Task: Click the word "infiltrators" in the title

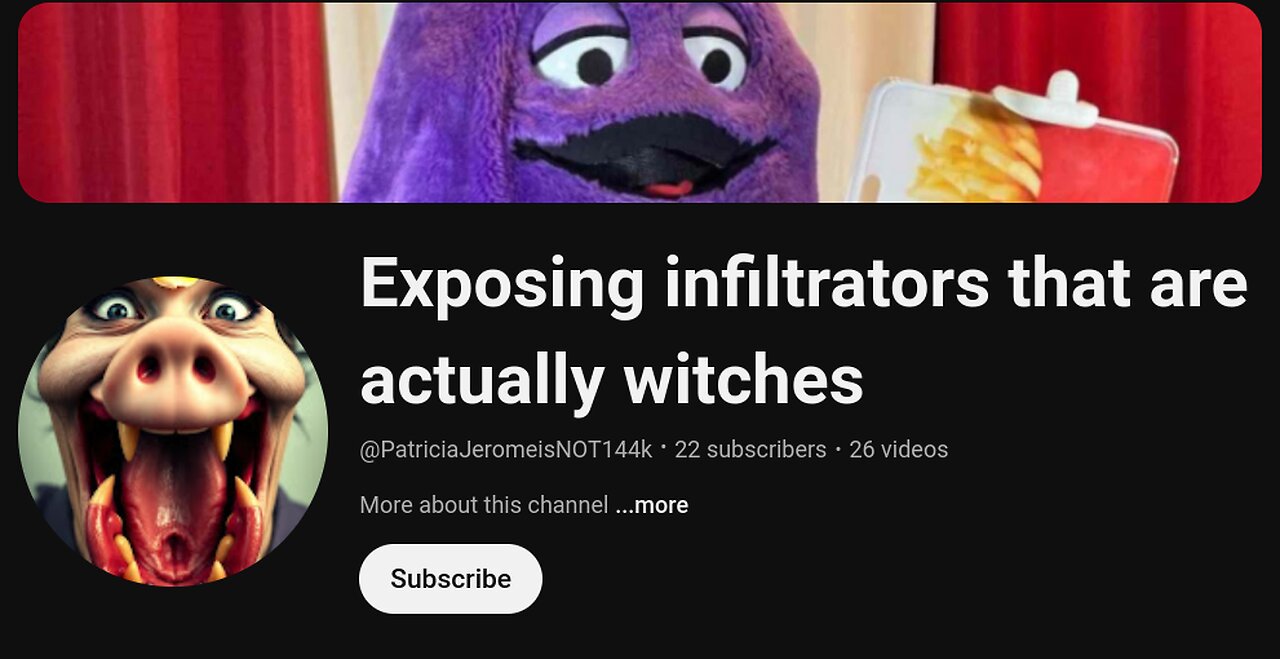Action: (826, 284)
